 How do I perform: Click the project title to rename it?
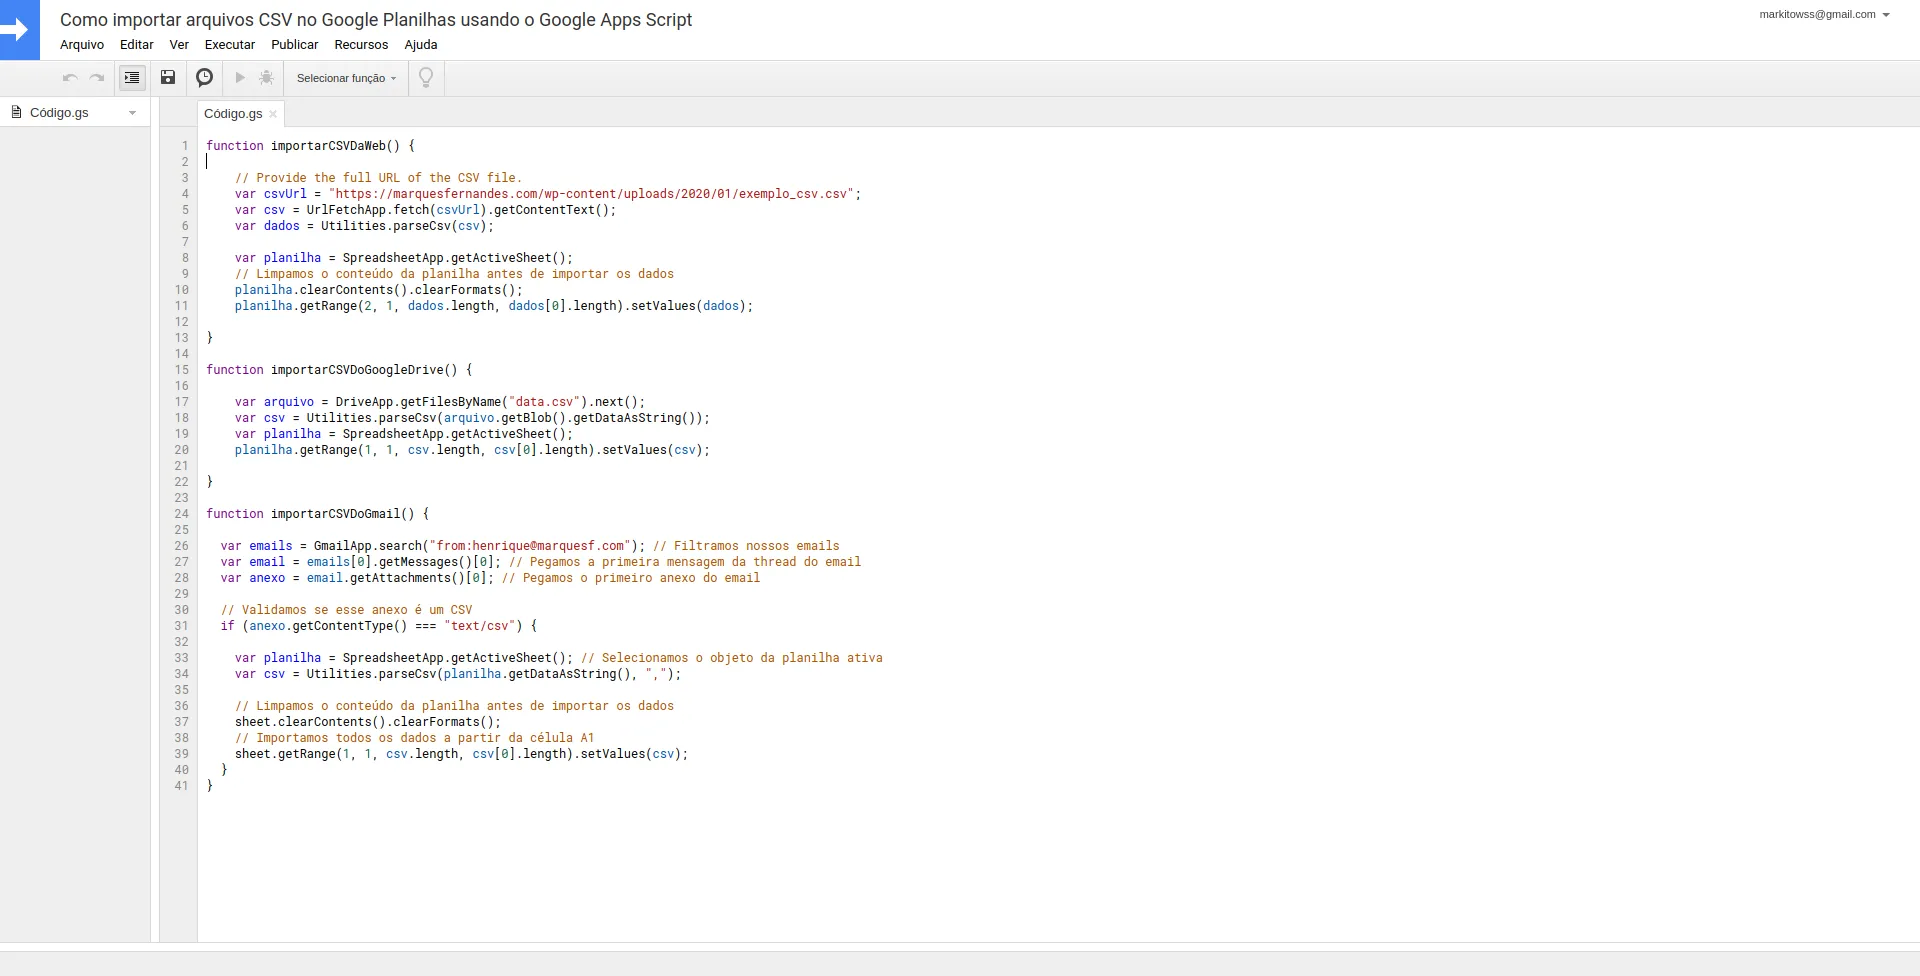pos(376,19)
